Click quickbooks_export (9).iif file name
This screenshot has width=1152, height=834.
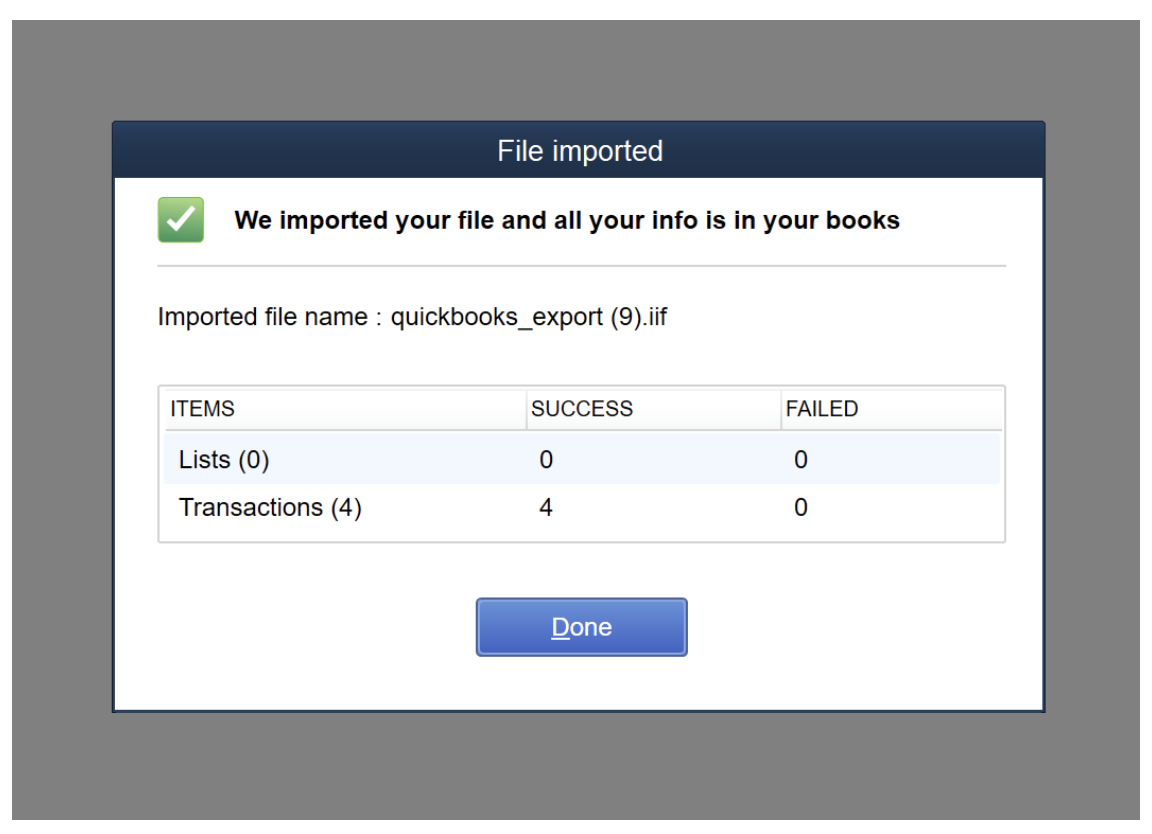tap(529, 317)
